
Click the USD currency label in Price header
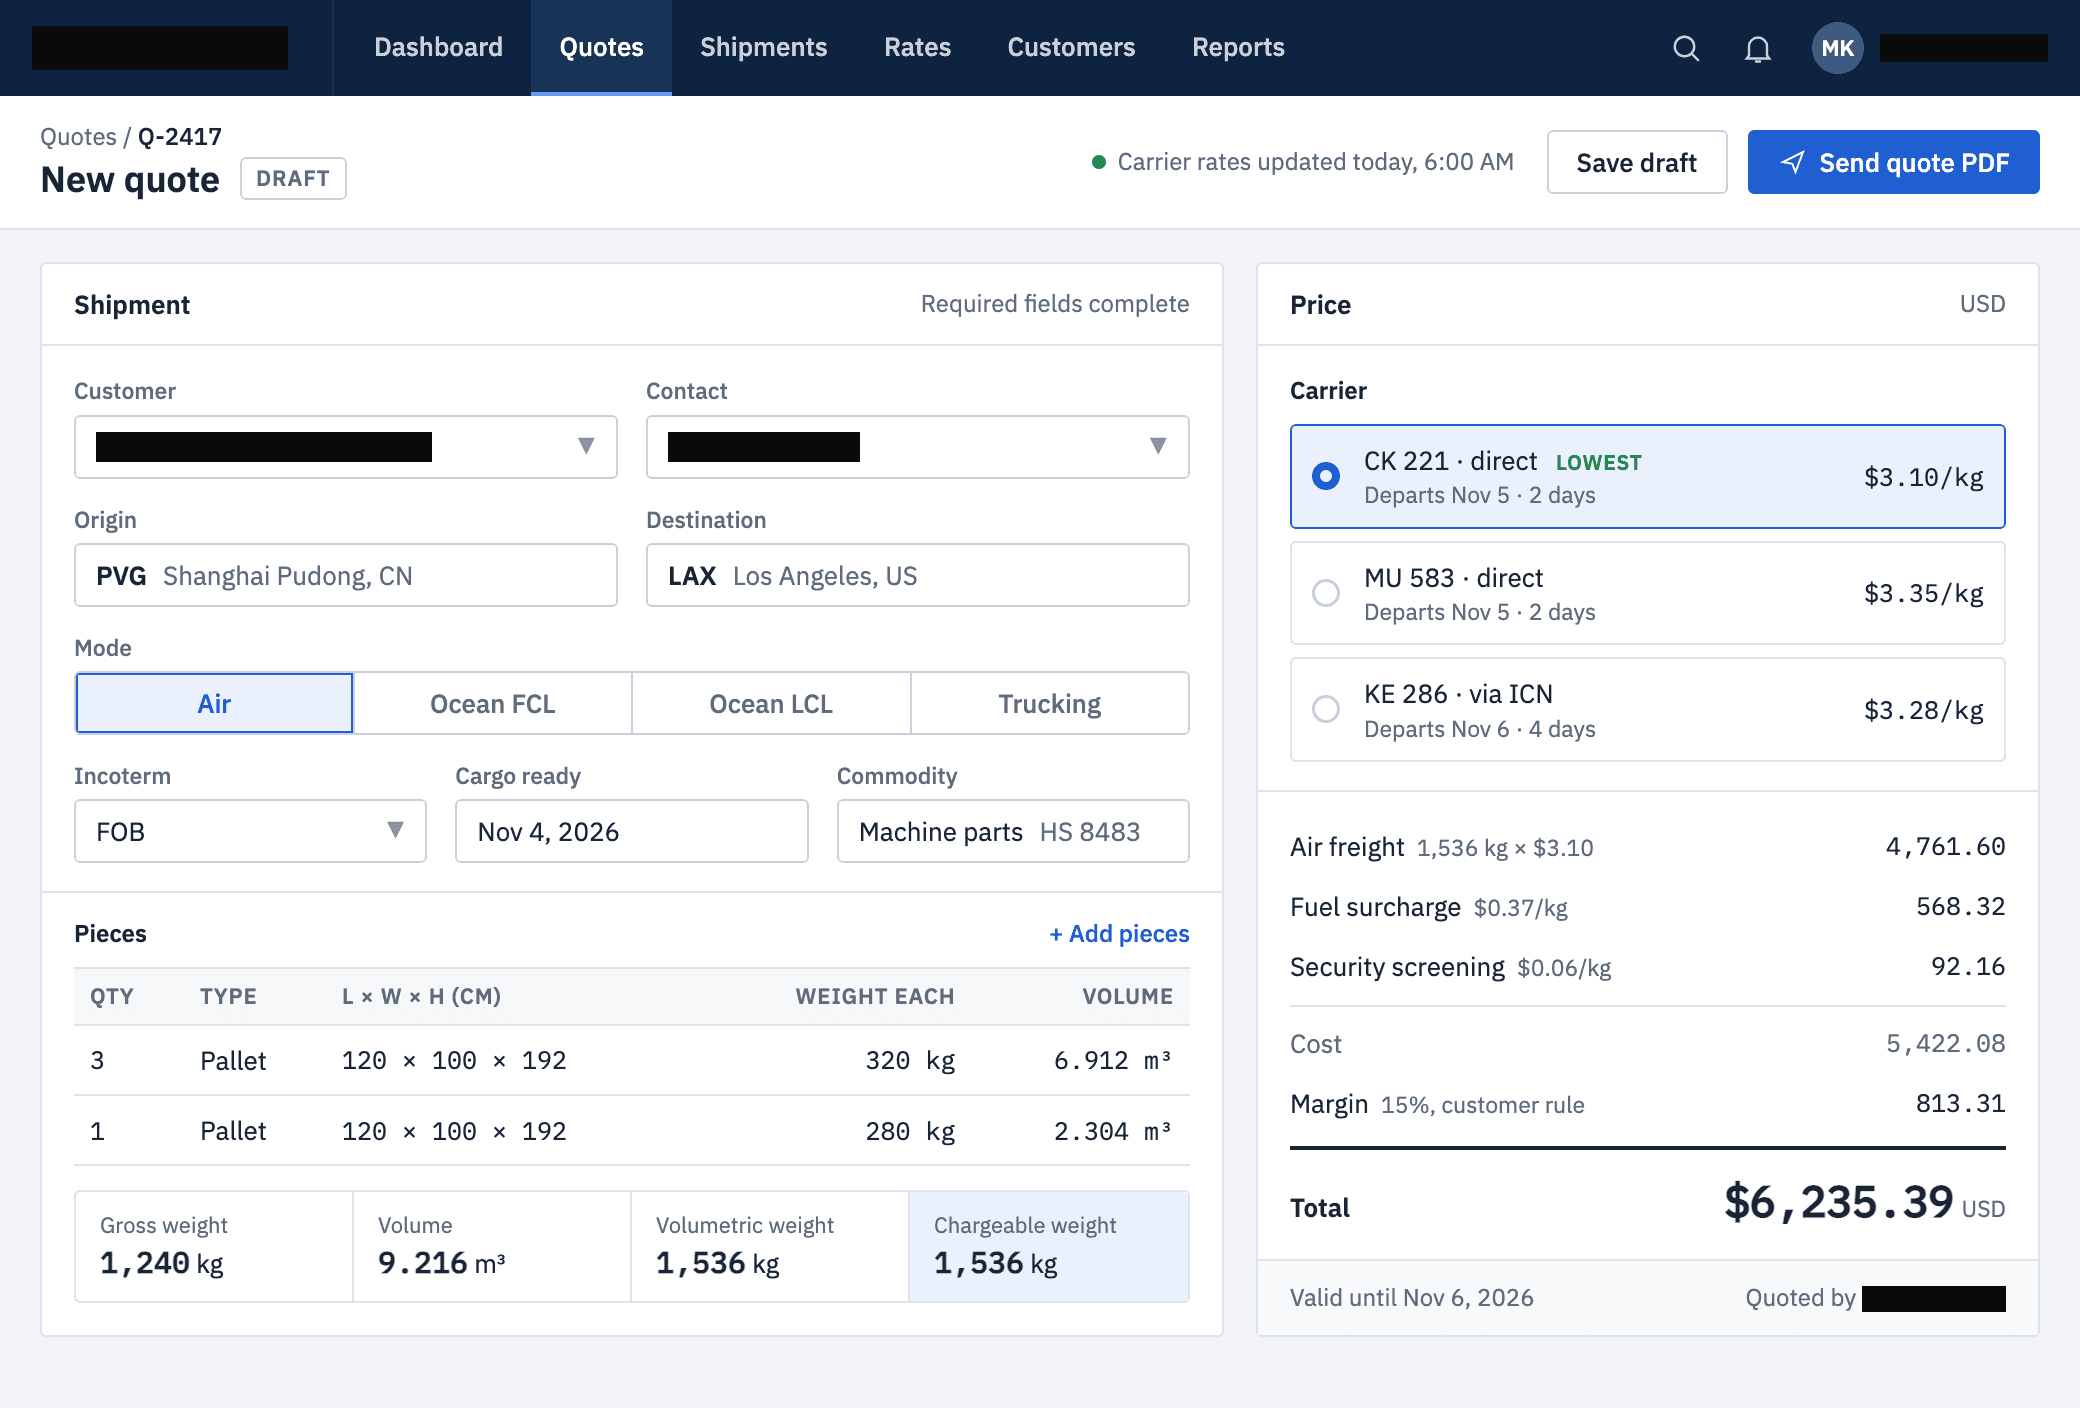pos(1982,303)
